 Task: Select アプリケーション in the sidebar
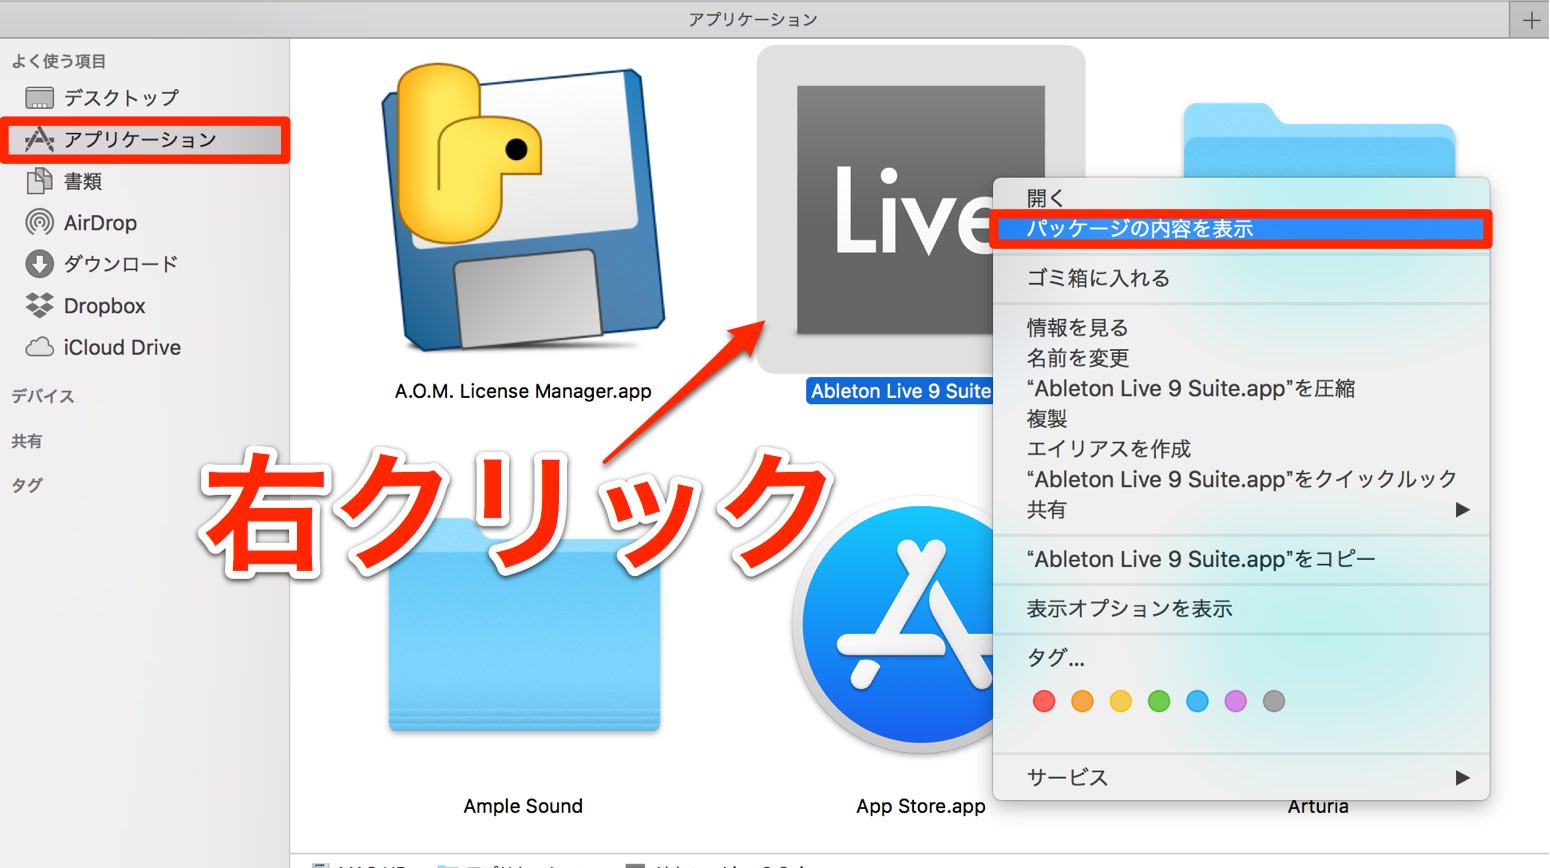145,139
